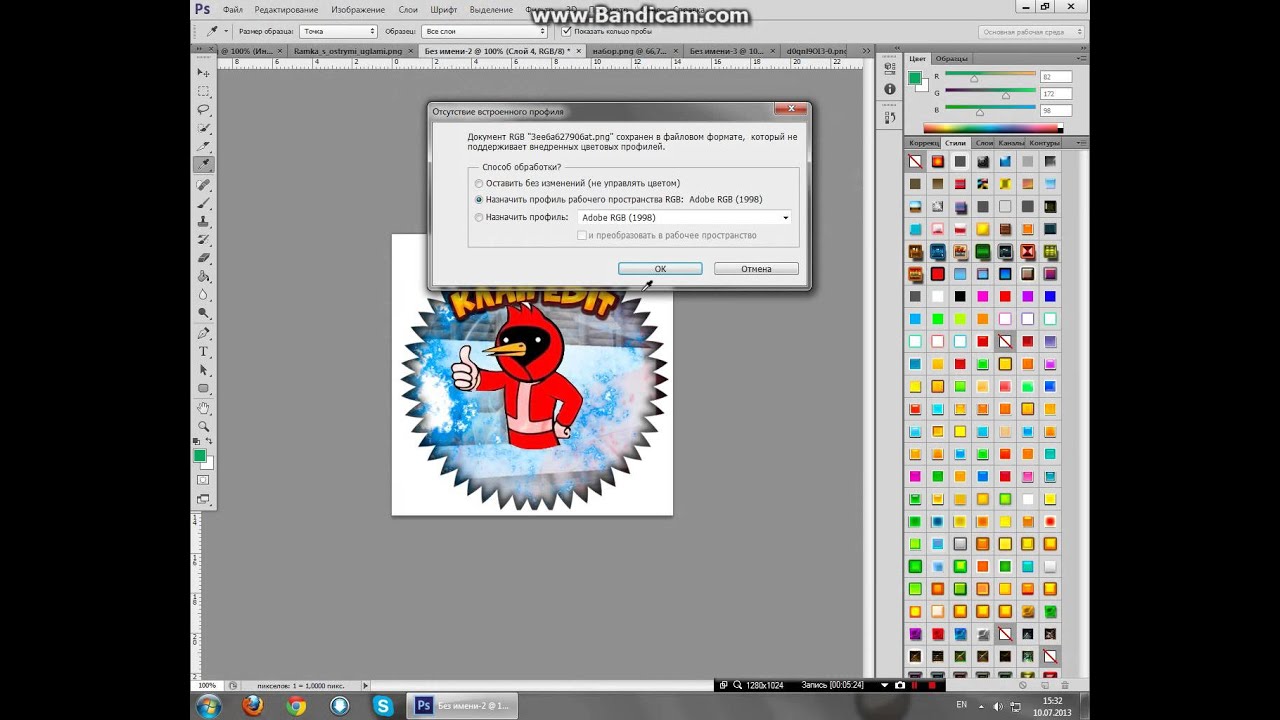This screenshot has height=720, width=1280.
Task: Select the Paint Bucket tool
Action: 204,277
